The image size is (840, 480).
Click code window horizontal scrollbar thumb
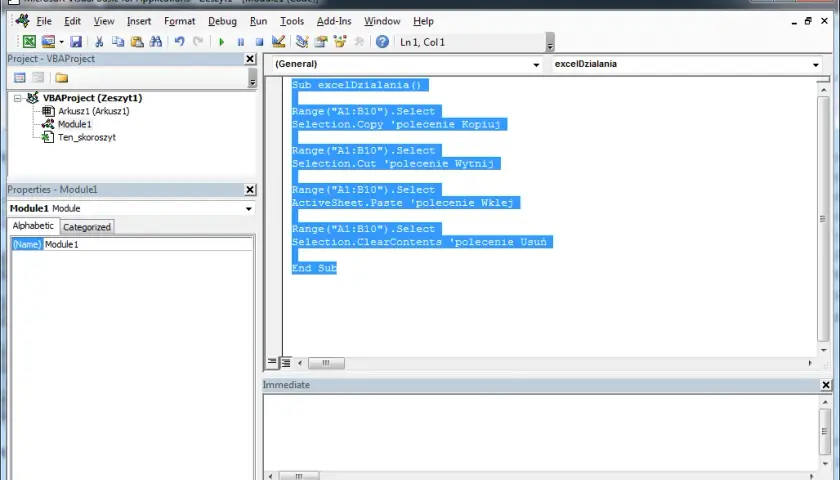(326, 363)
